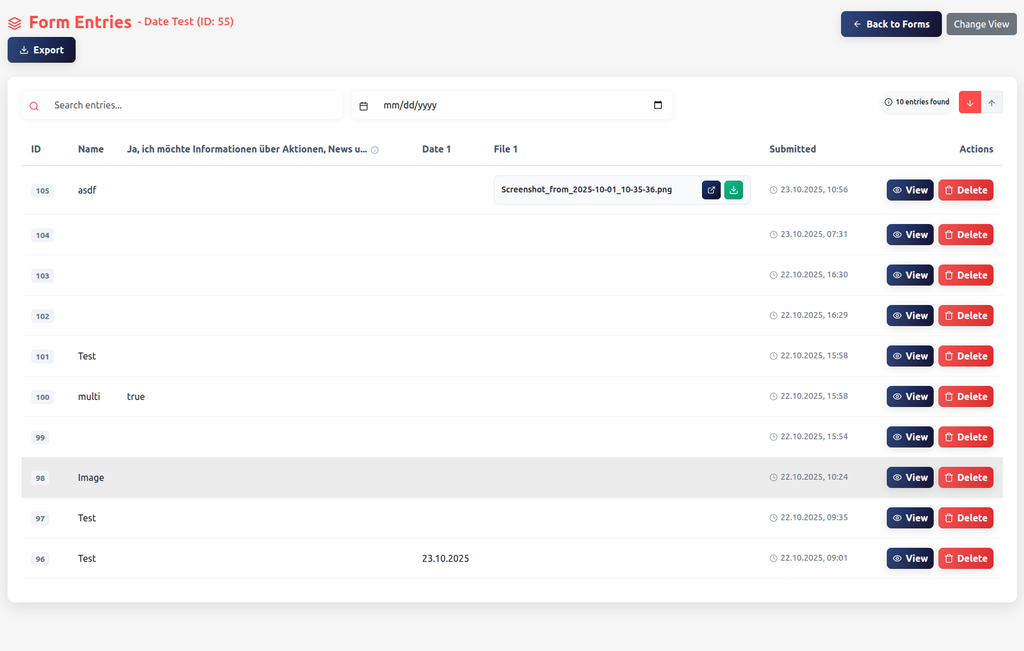Sort entries descending with red arrow

pos(970,103)
